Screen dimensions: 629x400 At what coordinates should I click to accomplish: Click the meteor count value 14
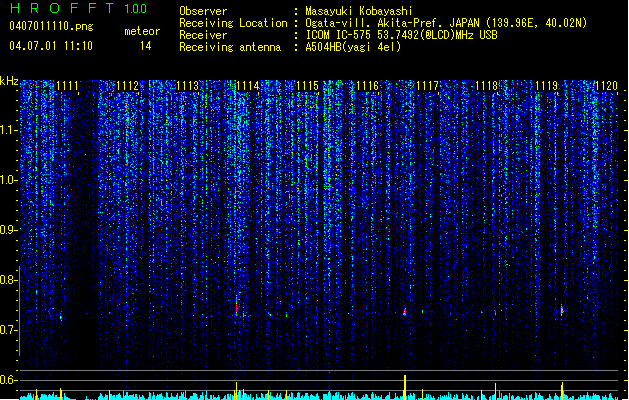[145, 46]
